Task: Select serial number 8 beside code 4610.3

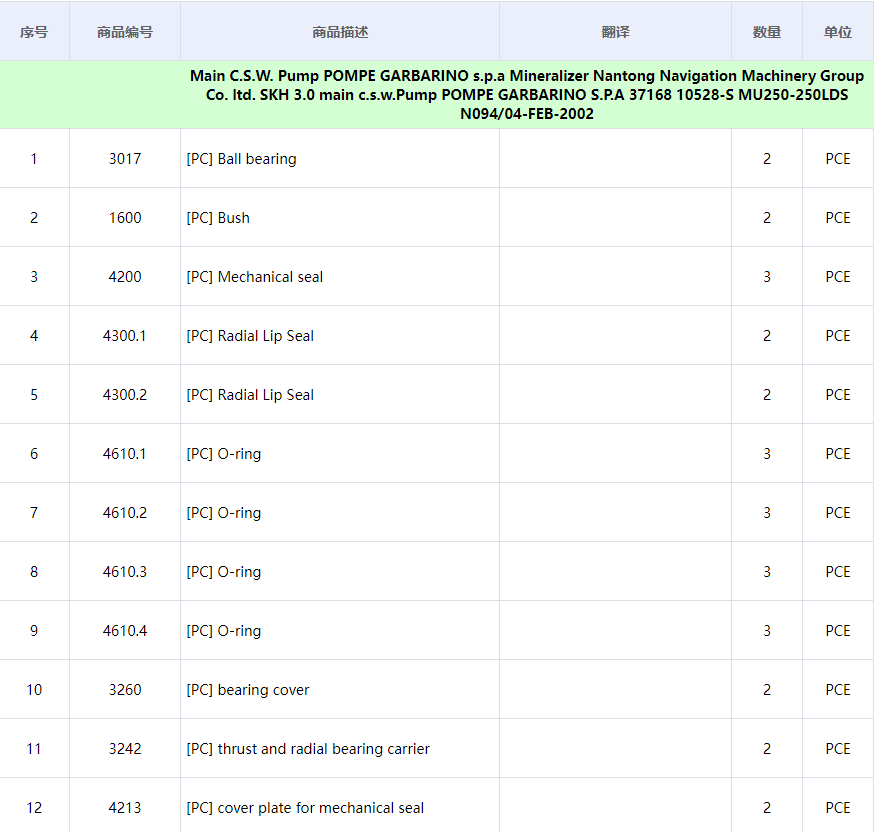Action: point(34,572)
